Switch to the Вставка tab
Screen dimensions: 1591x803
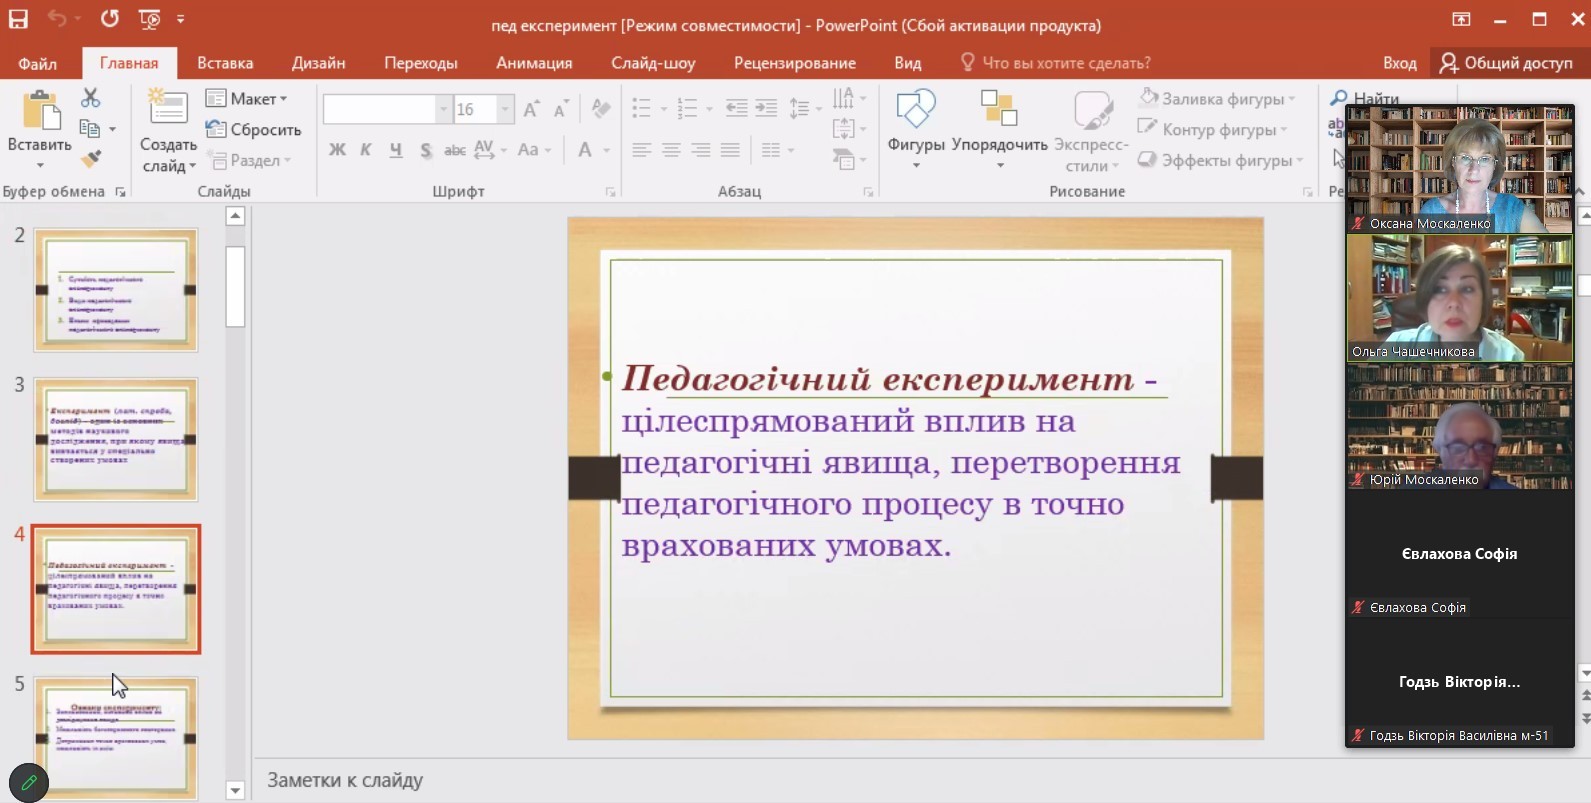225,63
